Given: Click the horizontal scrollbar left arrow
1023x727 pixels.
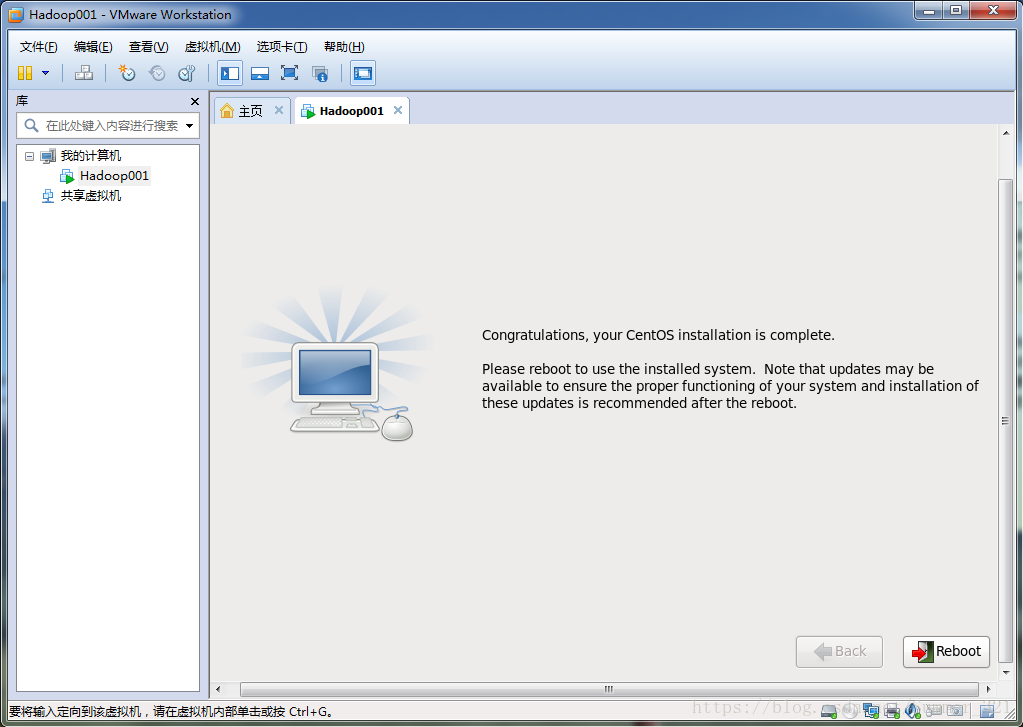Looking at the screenshot, I should (218, 689).
